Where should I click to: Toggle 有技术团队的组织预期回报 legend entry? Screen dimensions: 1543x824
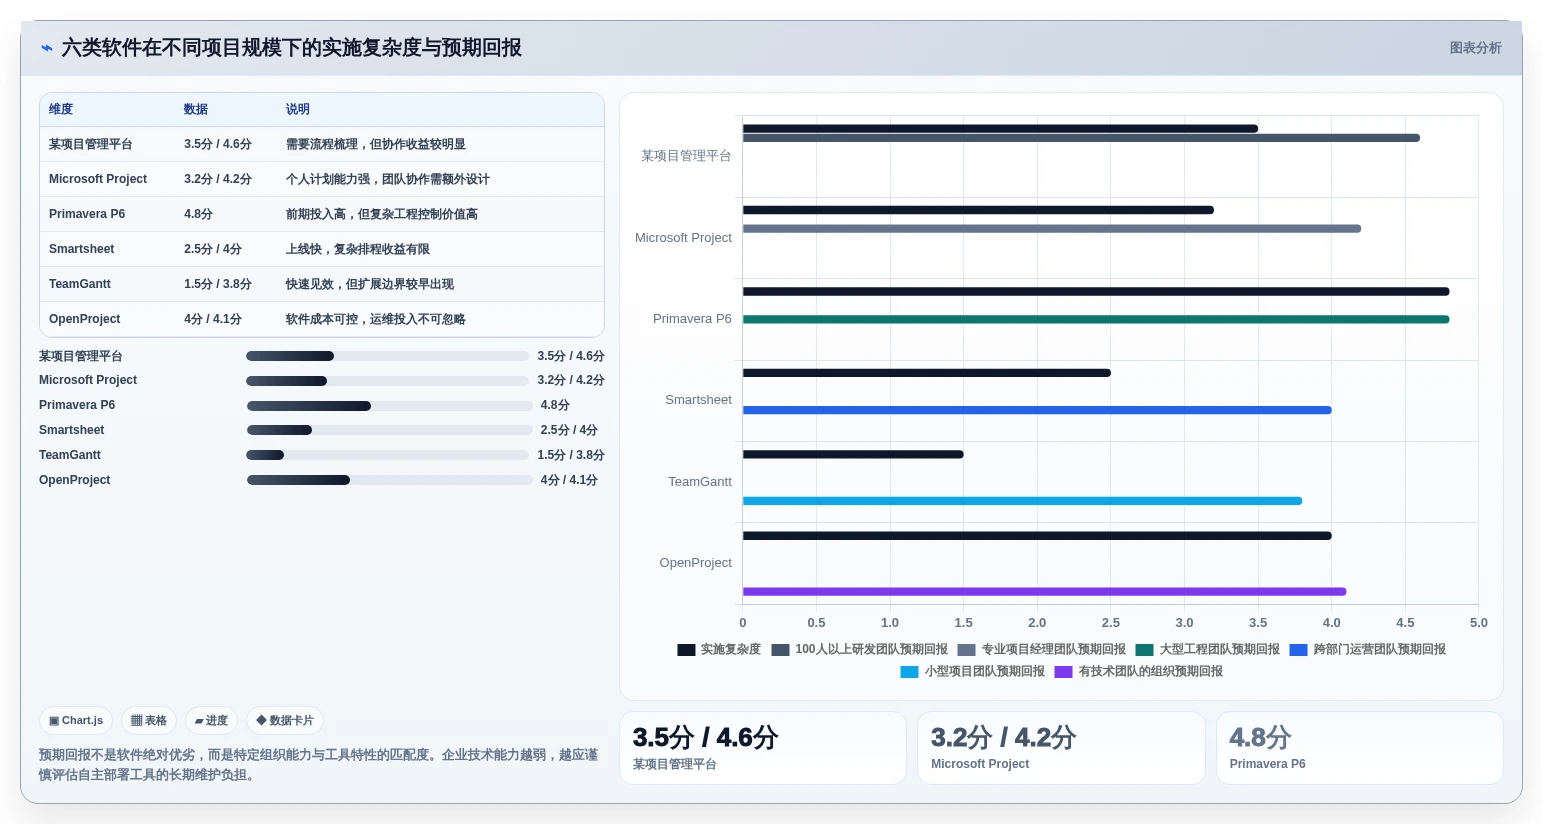(1139, 672)
